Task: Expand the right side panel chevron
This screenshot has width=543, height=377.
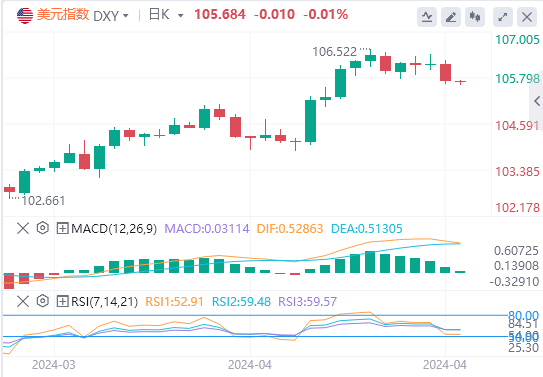Action: point(537,101)
